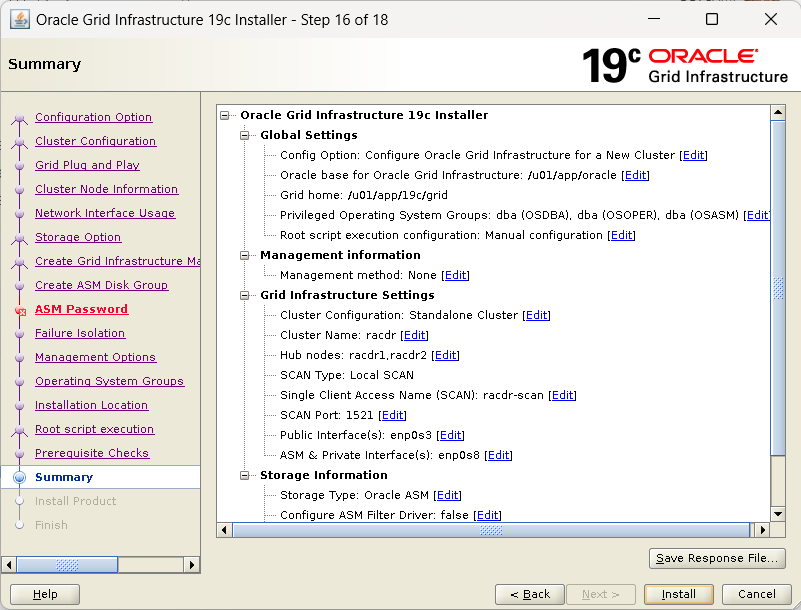Go to the Installation Location step
Screen dimensions: 801x610
click(91, 405)
